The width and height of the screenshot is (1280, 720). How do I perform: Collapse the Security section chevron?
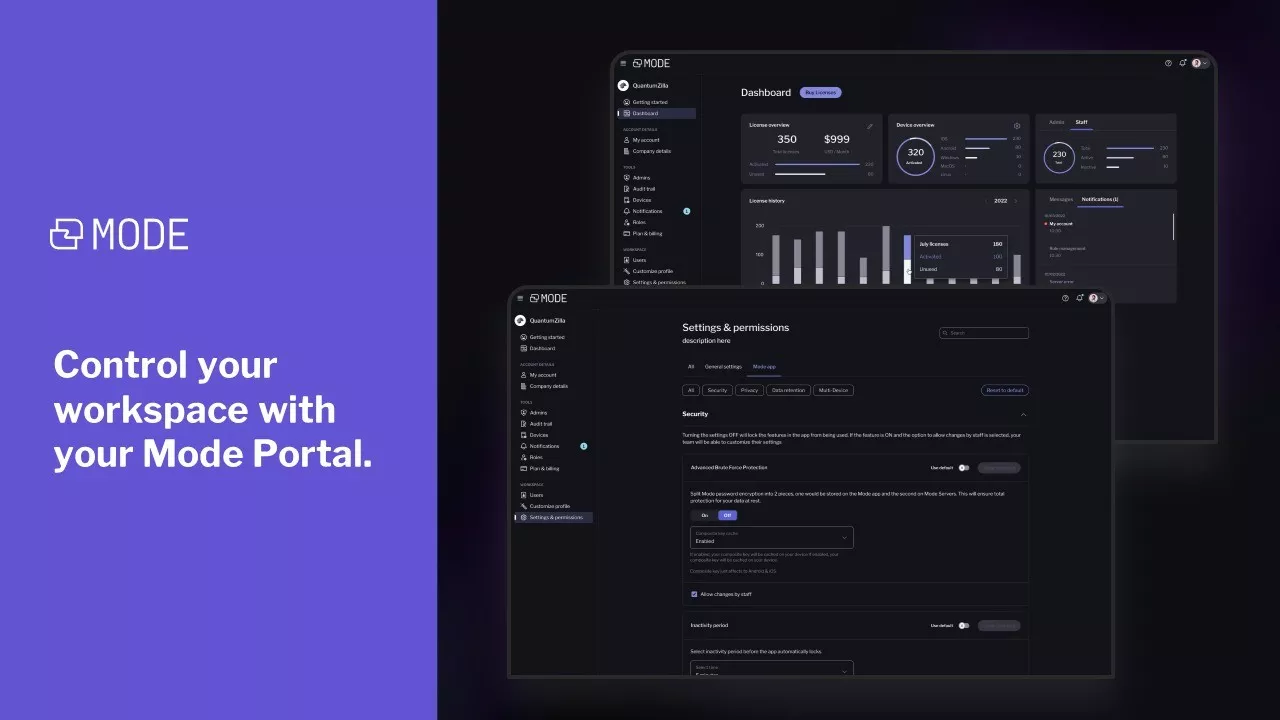pyautogui.click(x=1023, y=414)
